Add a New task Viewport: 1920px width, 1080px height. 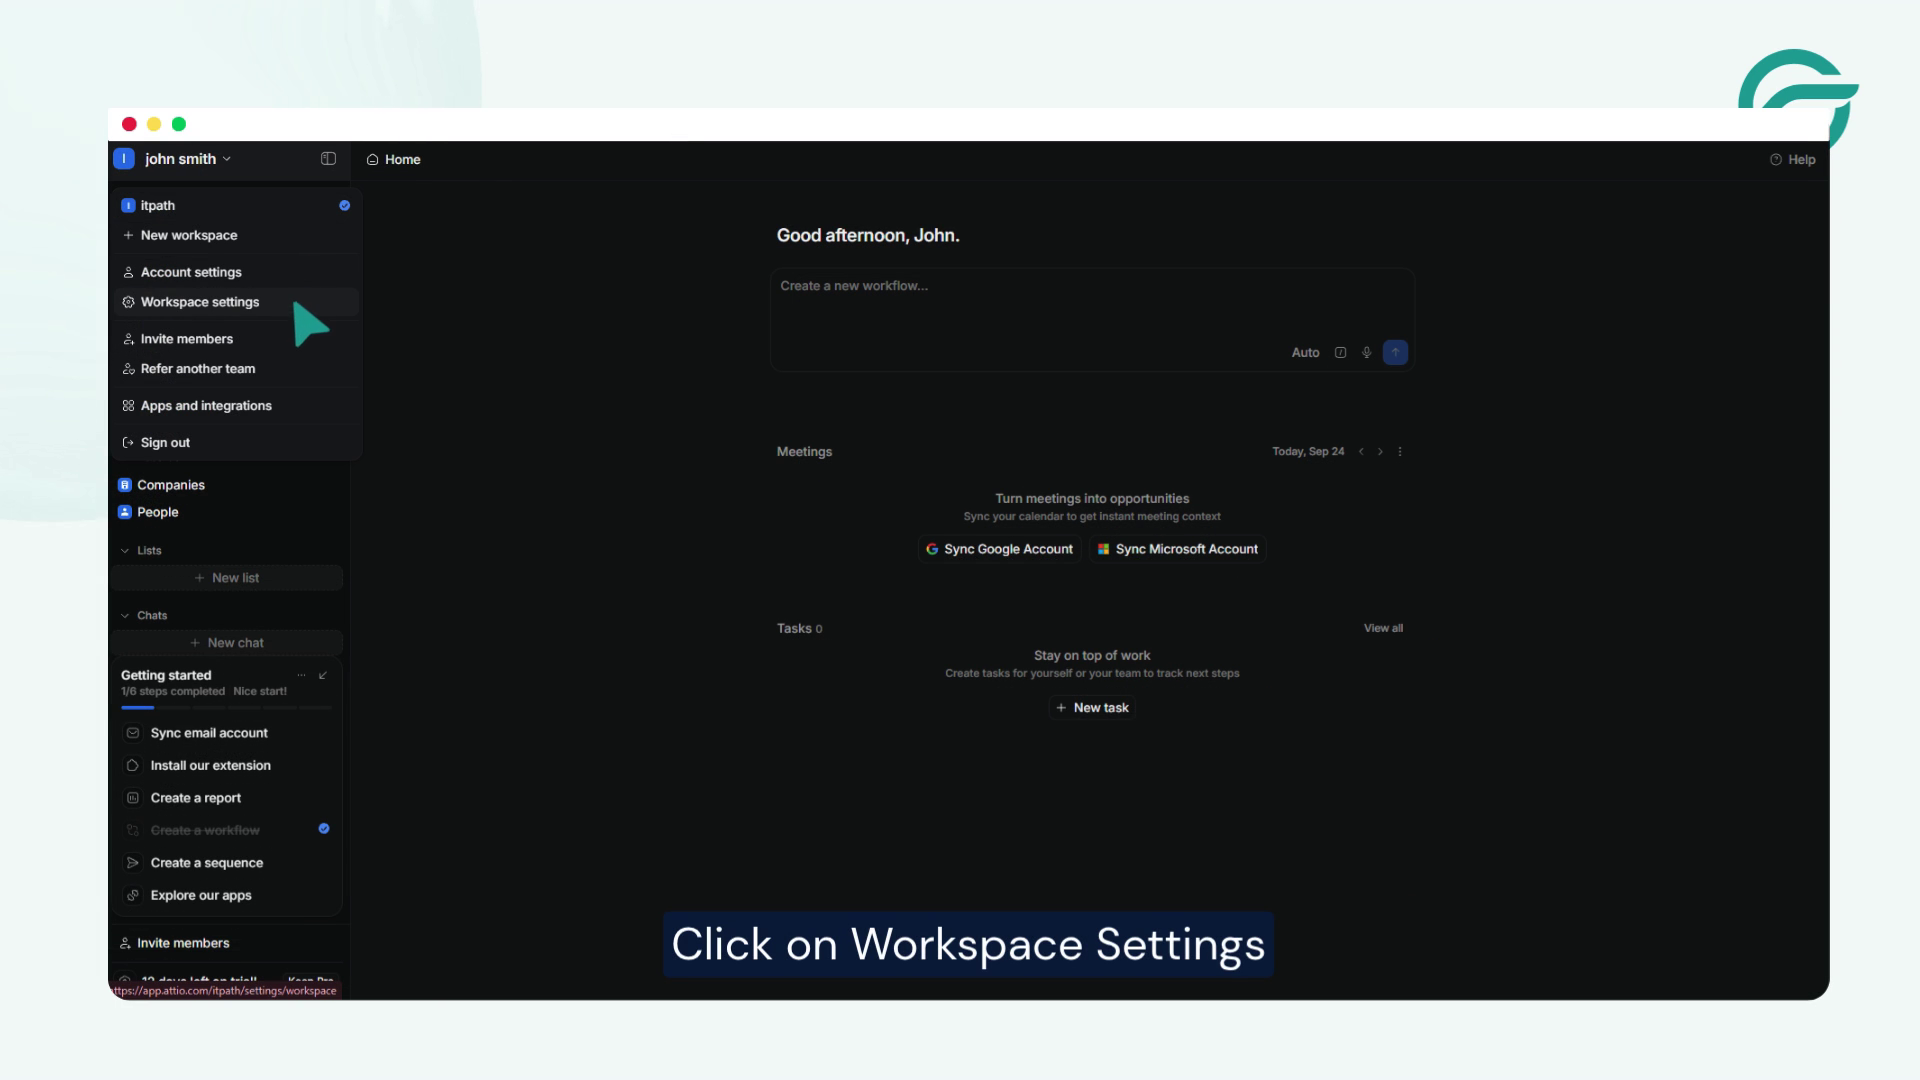click(1092, 708)
